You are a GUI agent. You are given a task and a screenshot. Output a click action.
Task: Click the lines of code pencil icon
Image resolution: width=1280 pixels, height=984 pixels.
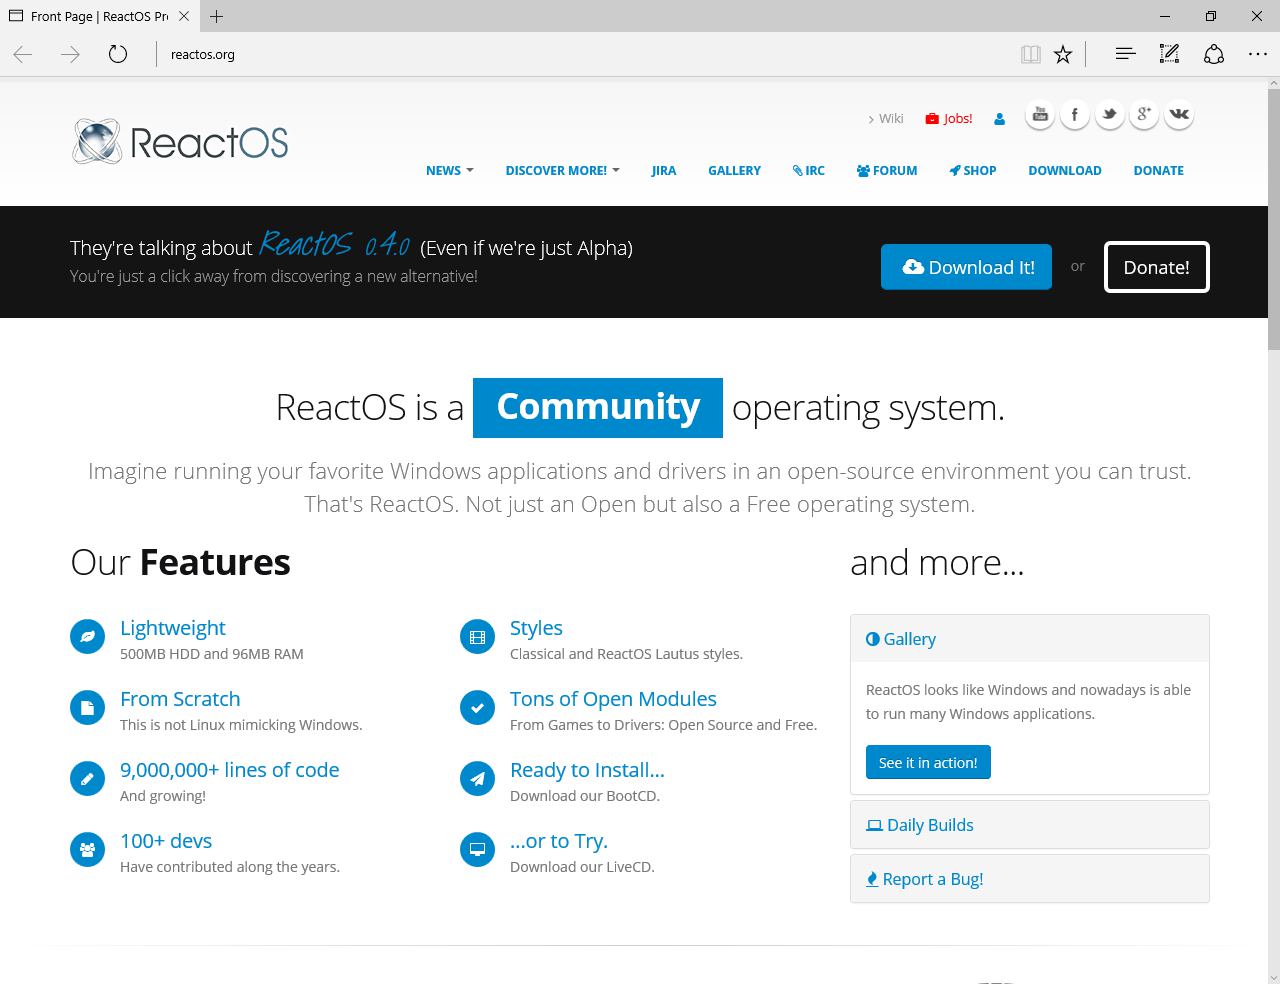coord(87,778)
